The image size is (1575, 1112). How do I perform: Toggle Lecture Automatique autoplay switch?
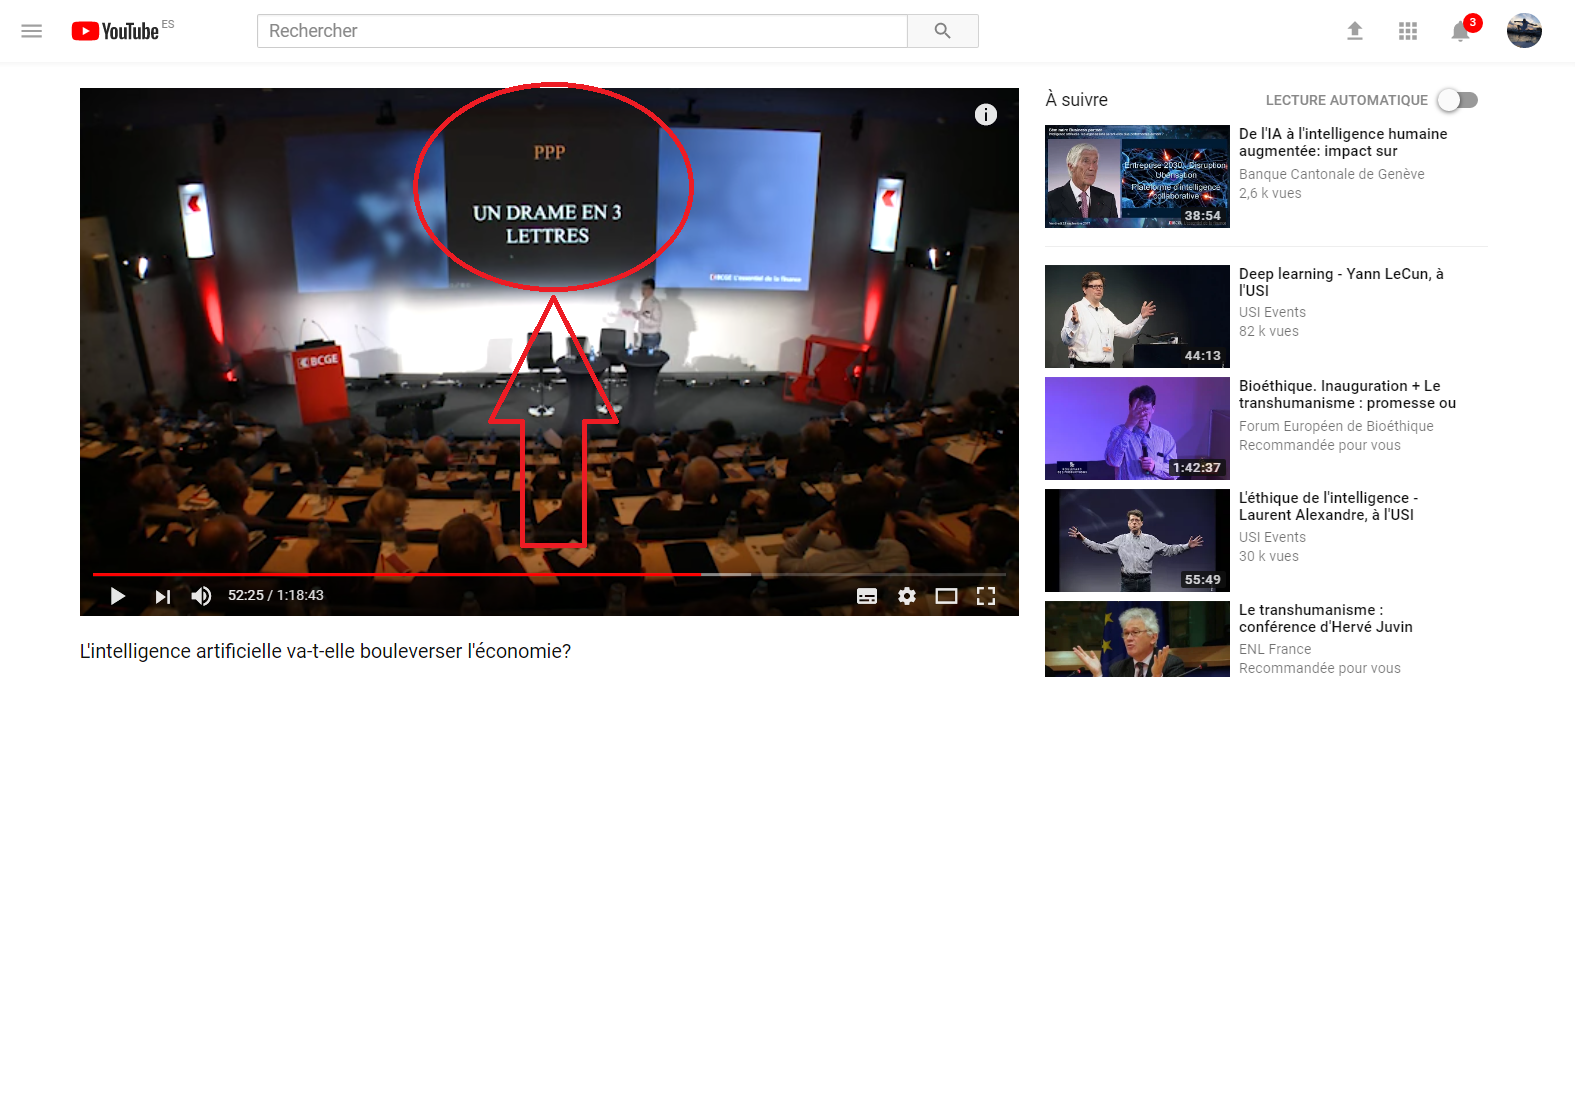[1457, 100]
